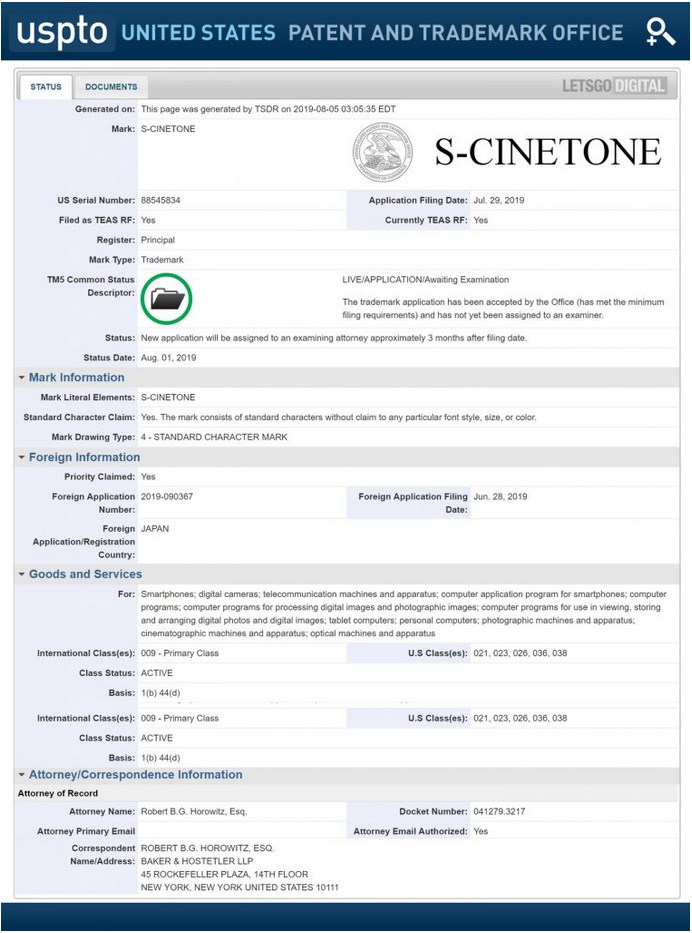The image size is (692, 933).
Task: Click NEW YORK, NEW YORK UNITED STATES 10111 line
Action: (x=240, y=887)
